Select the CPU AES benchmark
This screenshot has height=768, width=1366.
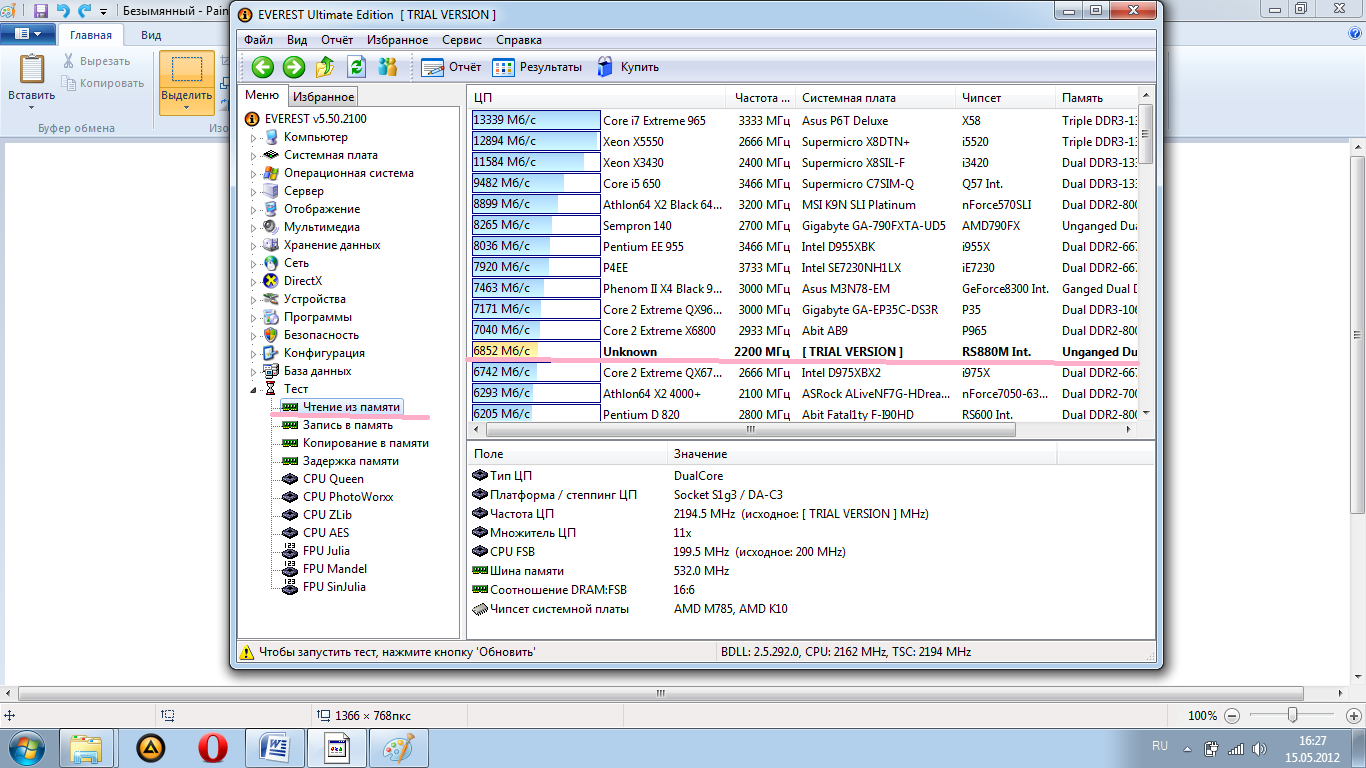click(326, 533)
